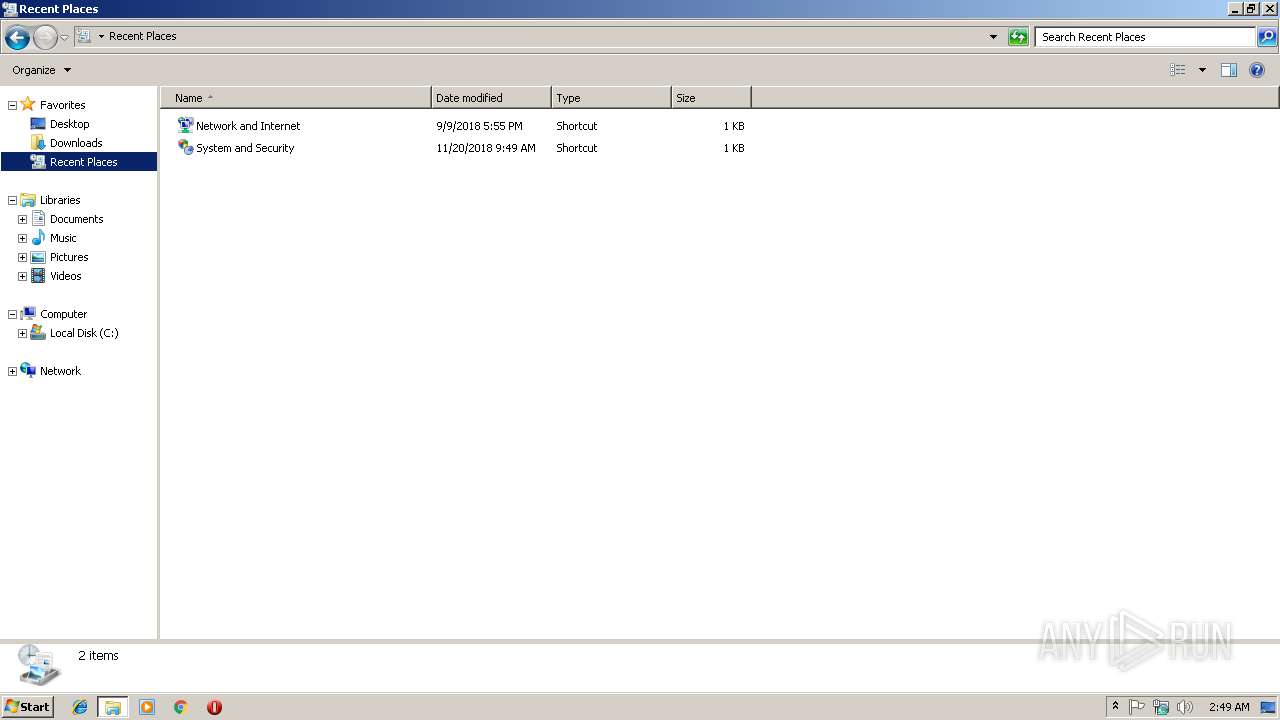This screenshot has height=720, width=1280.
Task: Click the 11/20/2018 9:49 AM date cell
Action: point(486,148)
